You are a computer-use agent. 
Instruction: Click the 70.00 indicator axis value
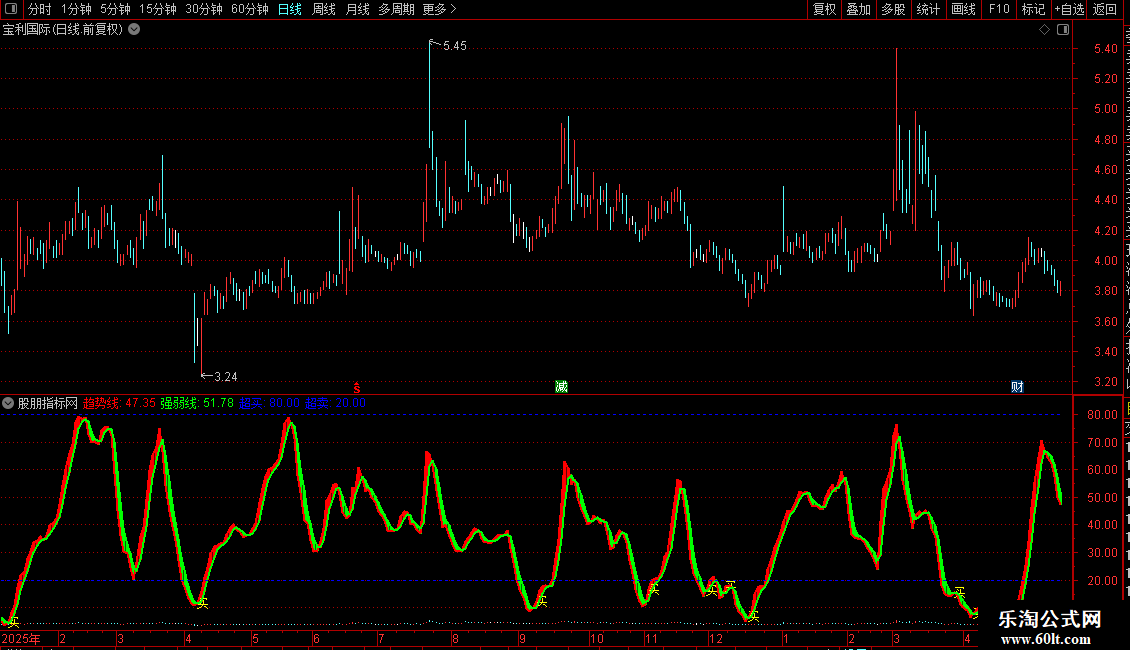(x=1103, y=442)
